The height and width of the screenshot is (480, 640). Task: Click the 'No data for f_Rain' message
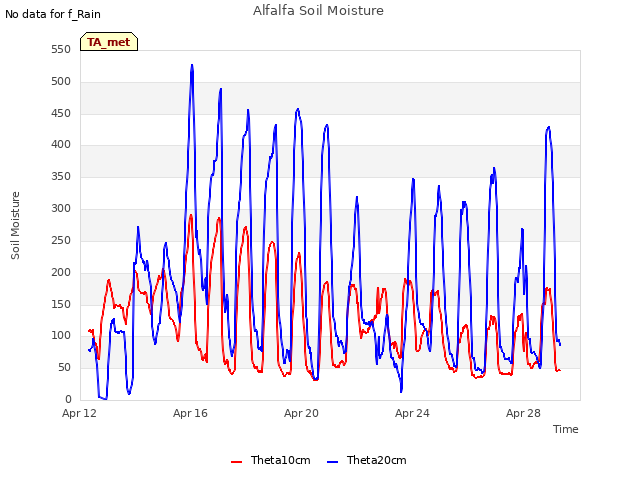53,14
